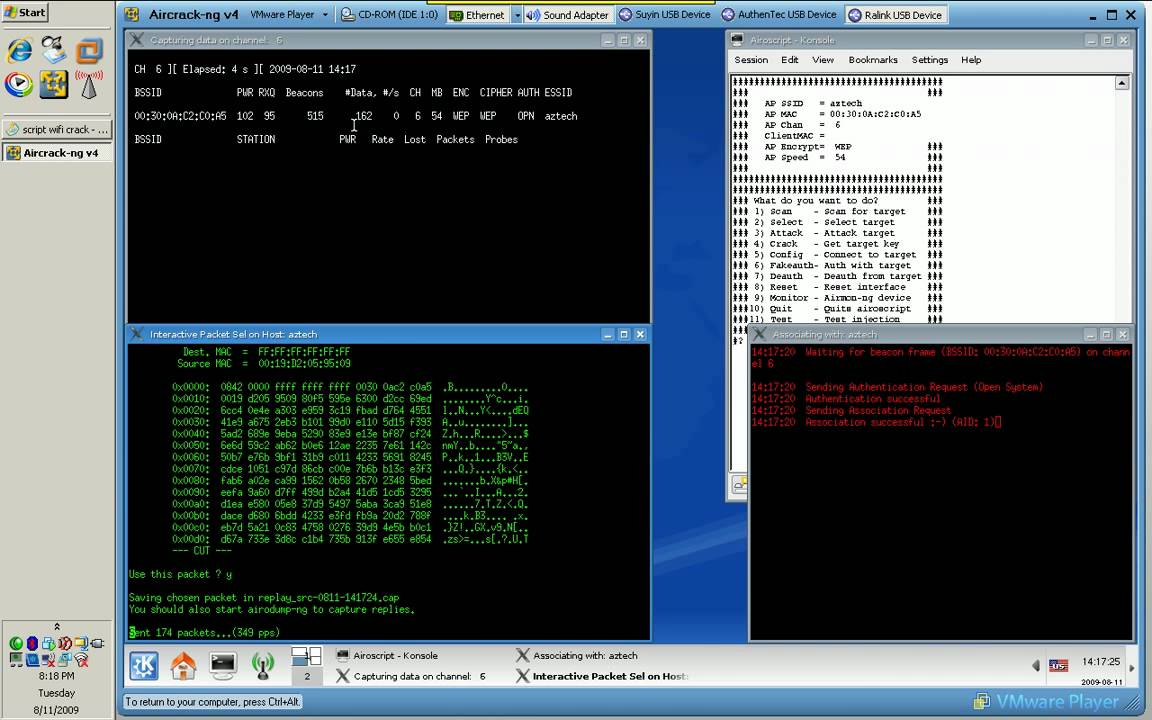The height and width of the screenshot is (720, 1152).
Task: Click the X icon of Associating with aztech window
Action: click(x=760, y=334)
